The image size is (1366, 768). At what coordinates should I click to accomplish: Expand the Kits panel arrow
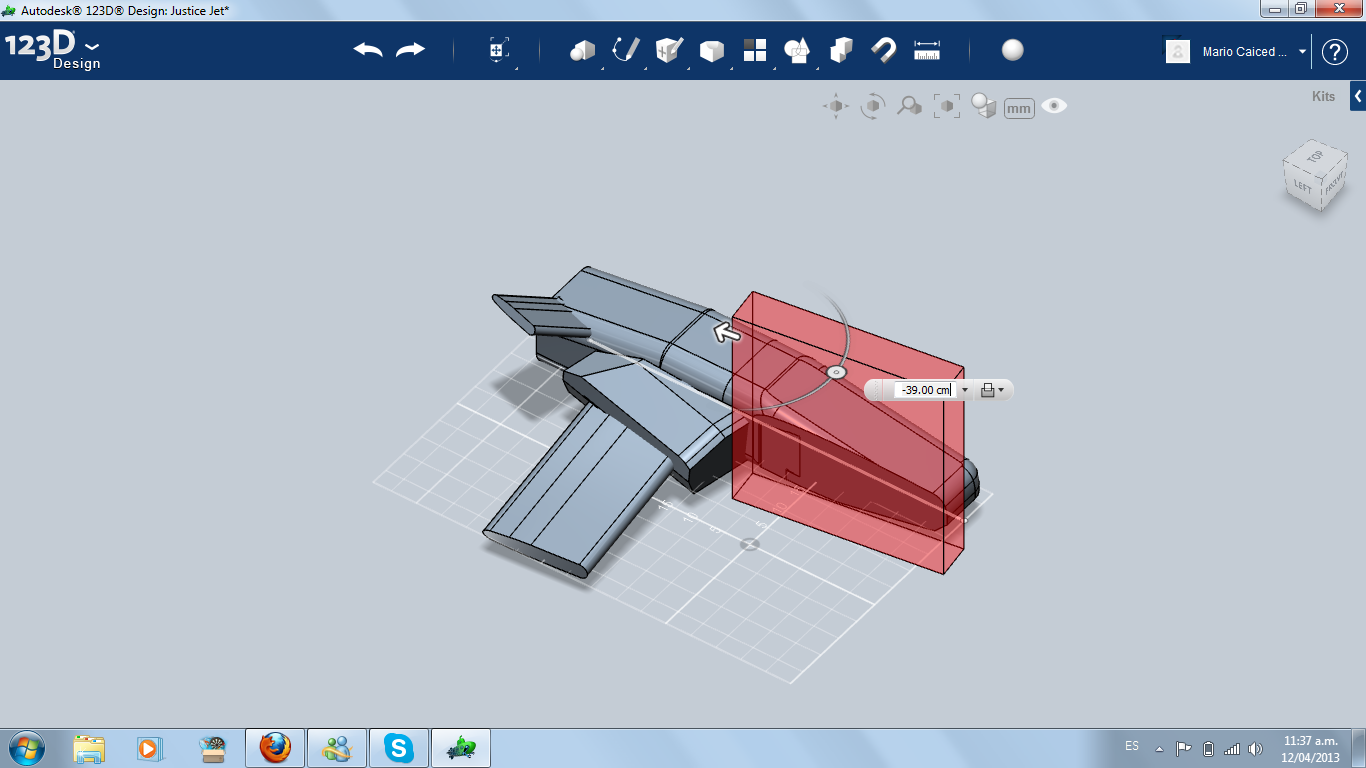click(1358, 96)
